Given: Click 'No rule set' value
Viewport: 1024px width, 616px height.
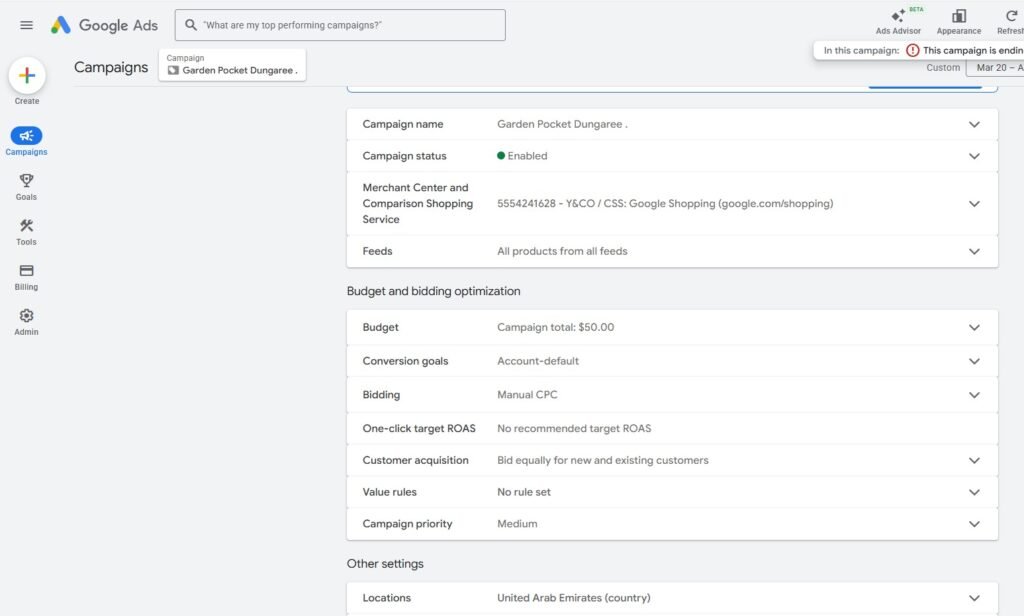Looking at the screenshot, I should tap(524, 492).
